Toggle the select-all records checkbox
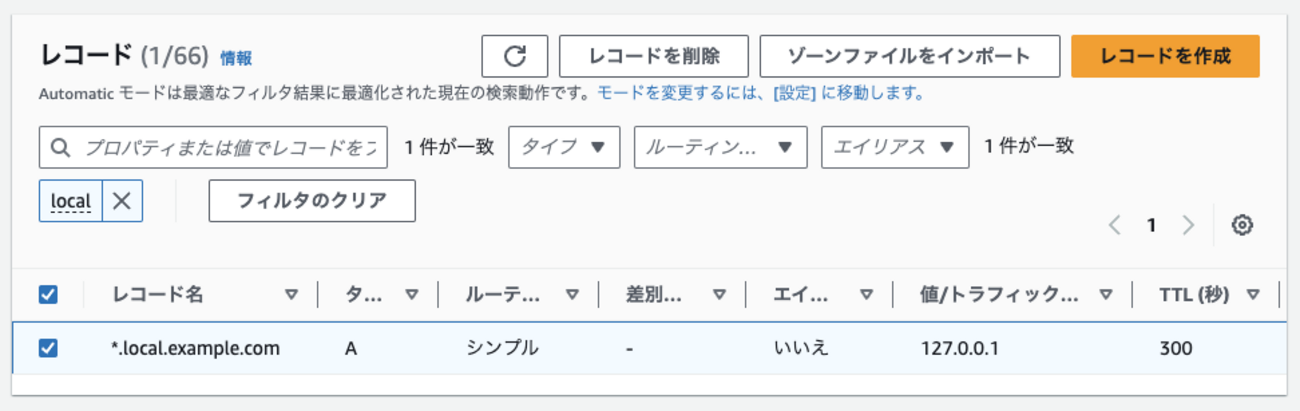Viewport: 1300px width, 411px height. coord(47,295)
